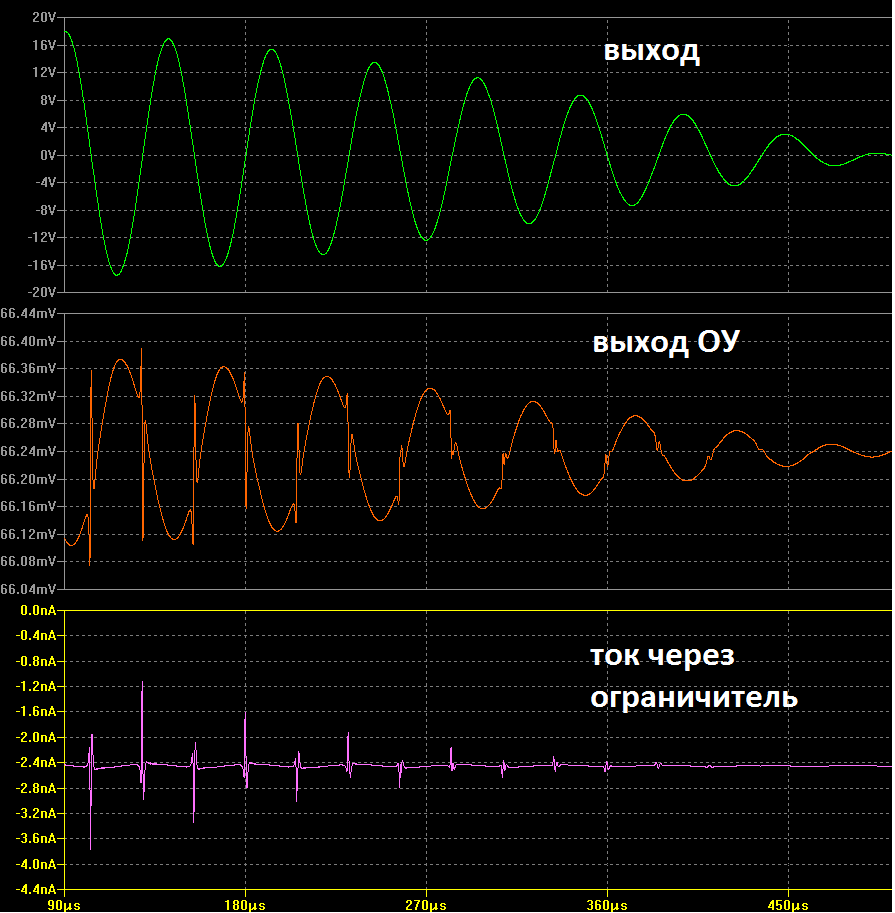Click the -16V axis label
The width and height of the screenshot is (895, 913).
pos(43,265)
